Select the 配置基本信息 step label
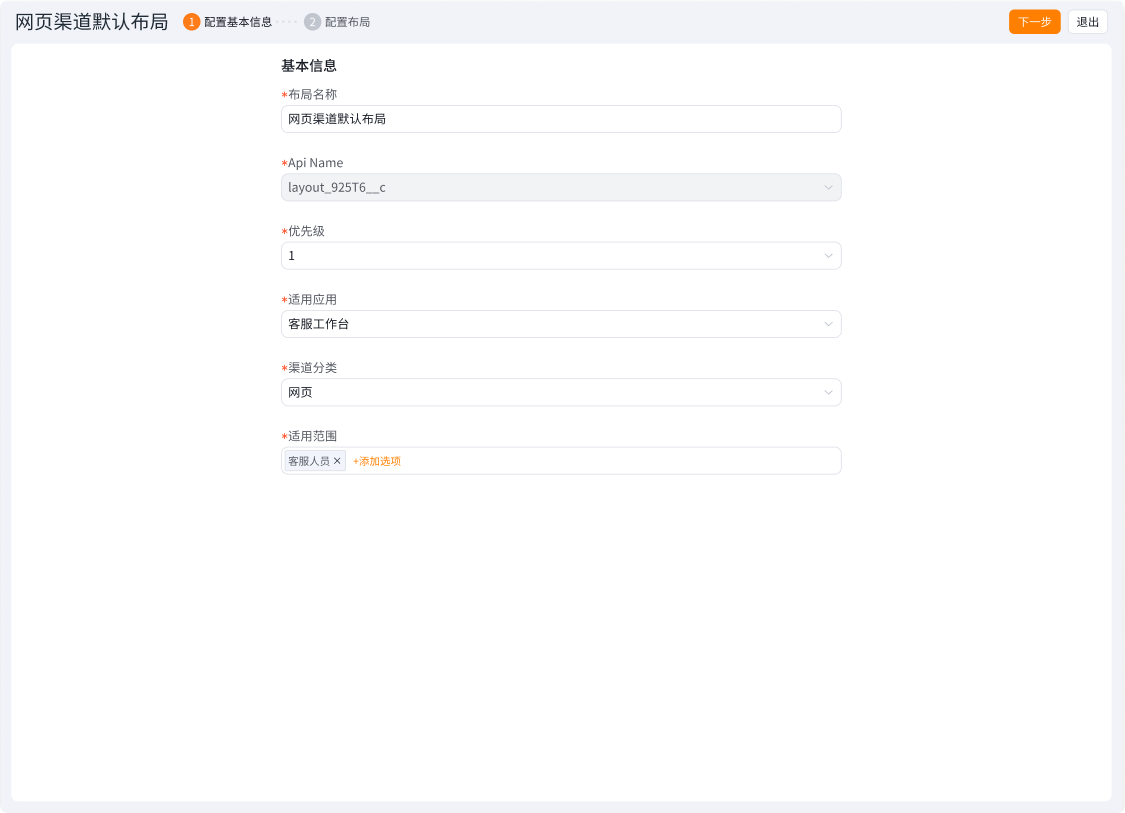Image resolution: width=1125 pixels, height=813 pixels. point(238,22)
